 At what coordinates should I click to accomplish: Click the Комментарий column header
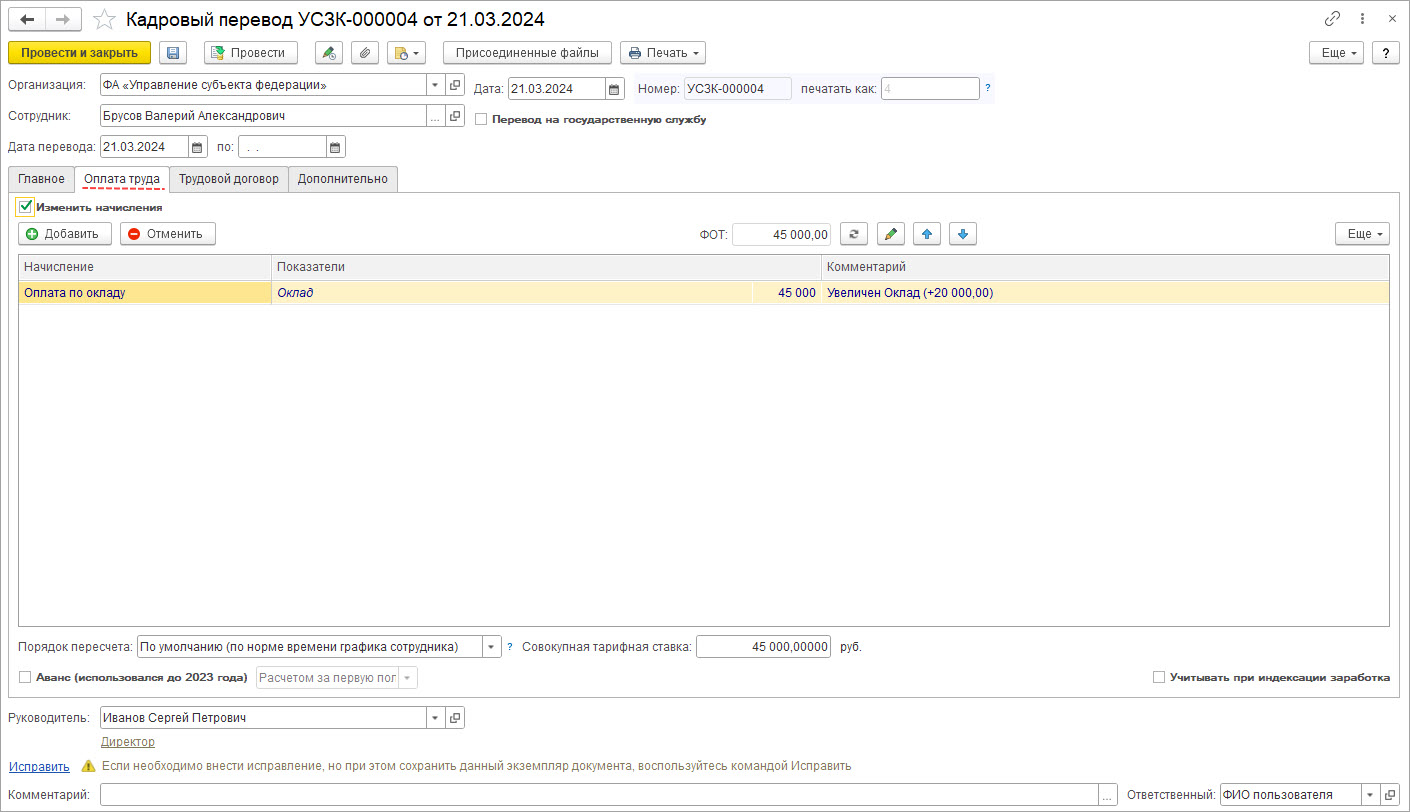tap(1105, 267)
